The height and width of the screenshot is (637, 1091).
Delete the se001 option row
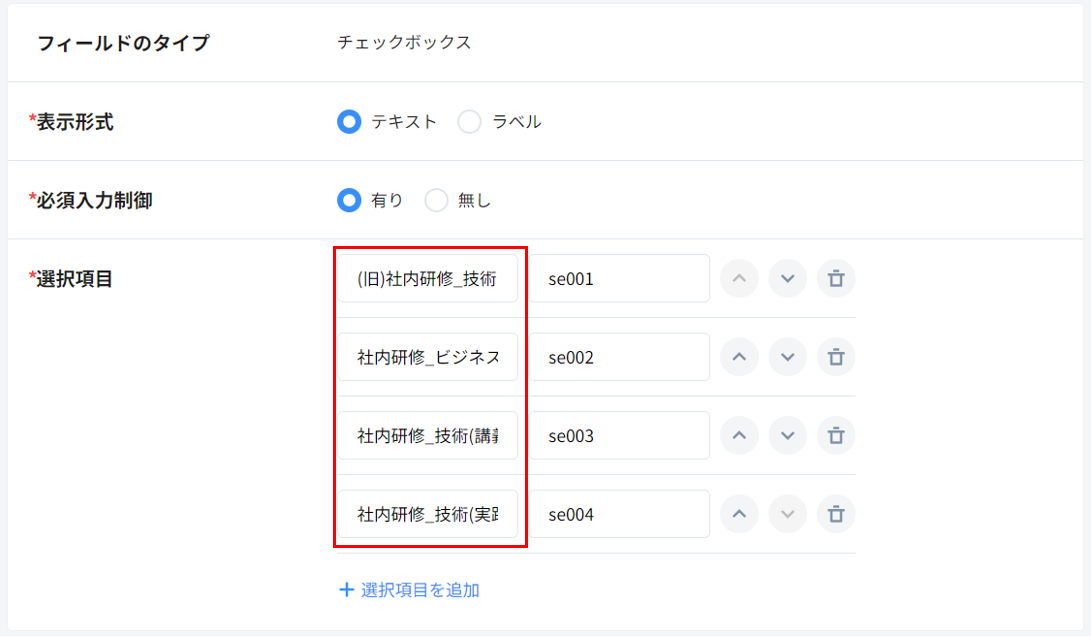click(x=836, y=279)
